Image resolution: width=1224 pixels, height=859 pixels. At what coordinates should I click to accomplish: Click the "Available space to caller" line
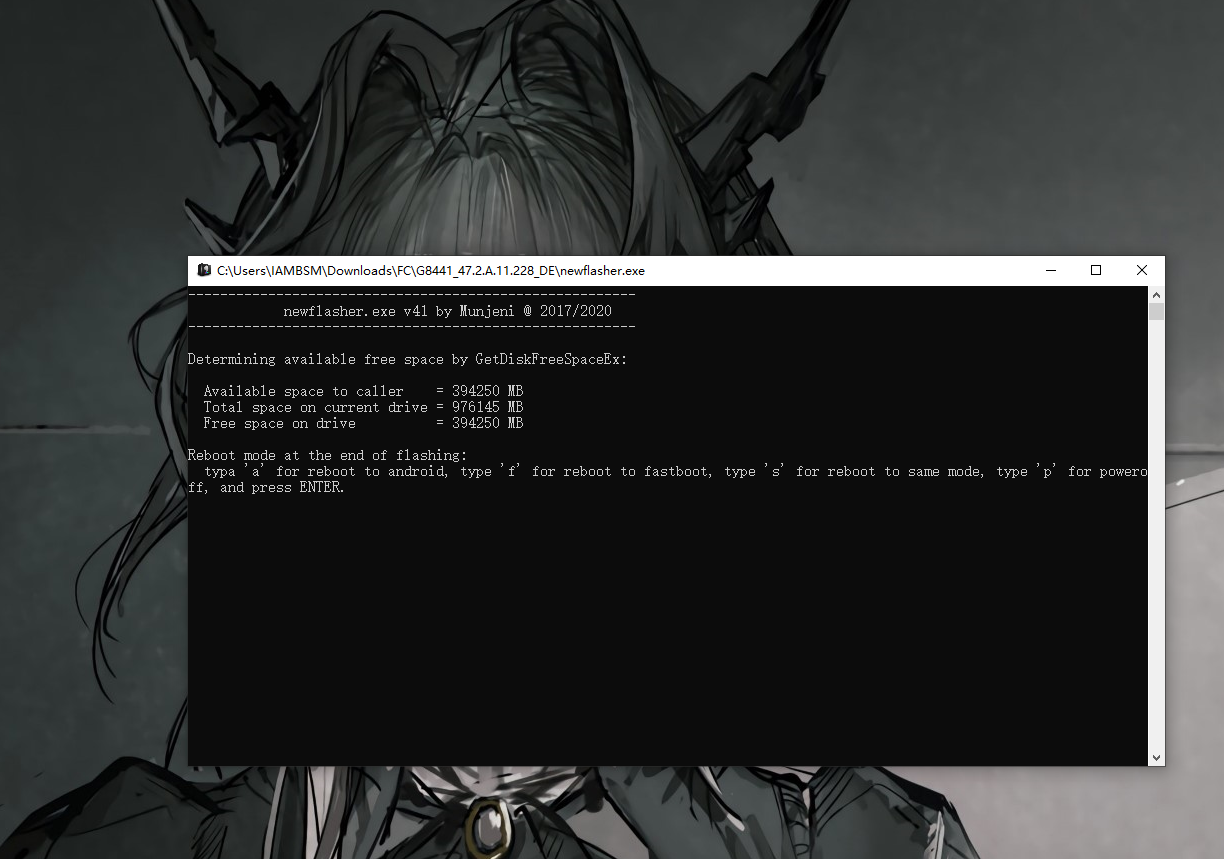(x=363, y=391)
